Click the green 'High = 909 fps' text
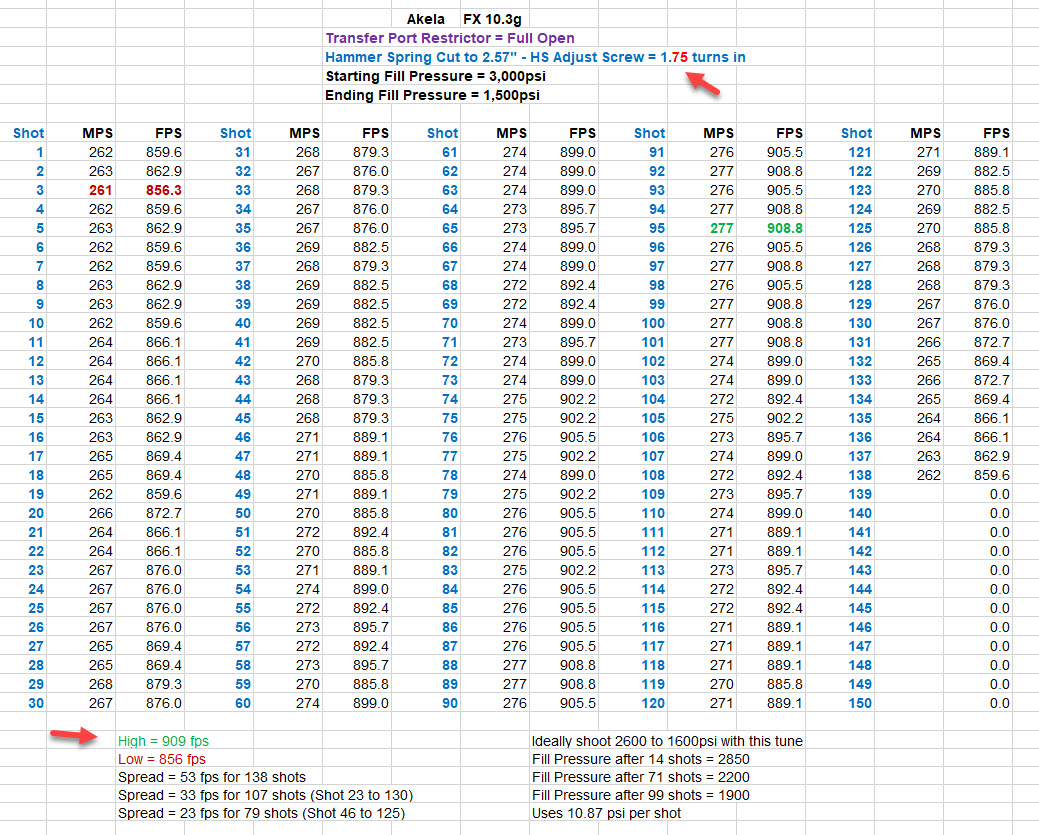 163,741
